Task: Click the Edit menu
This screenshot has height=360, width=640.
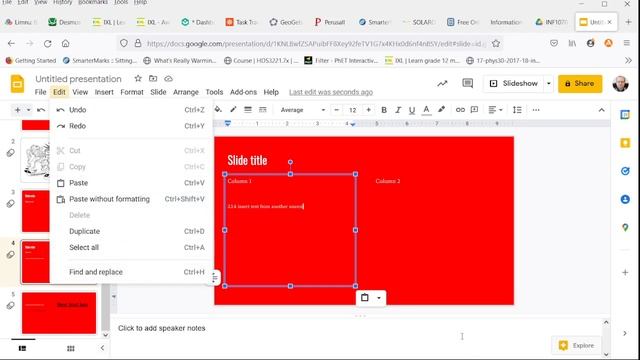Action: [x=59, y=92]
